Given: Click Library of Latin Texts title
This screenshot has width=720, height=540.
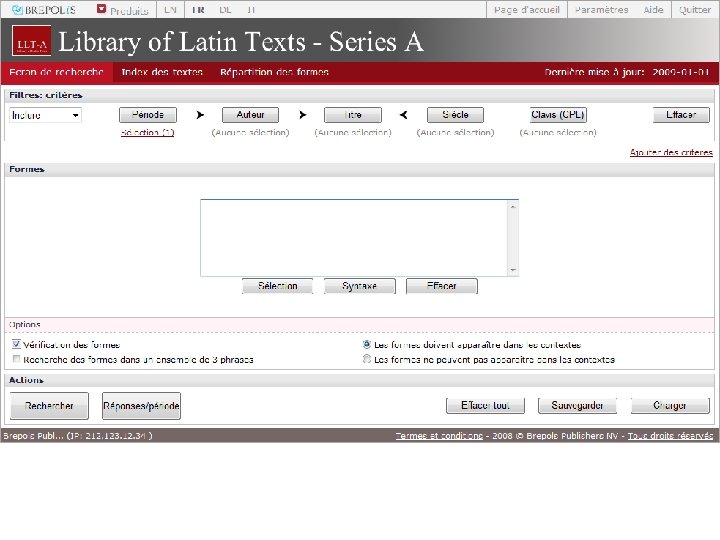Looking at the screenshot, I should click(x=241, y=42).
